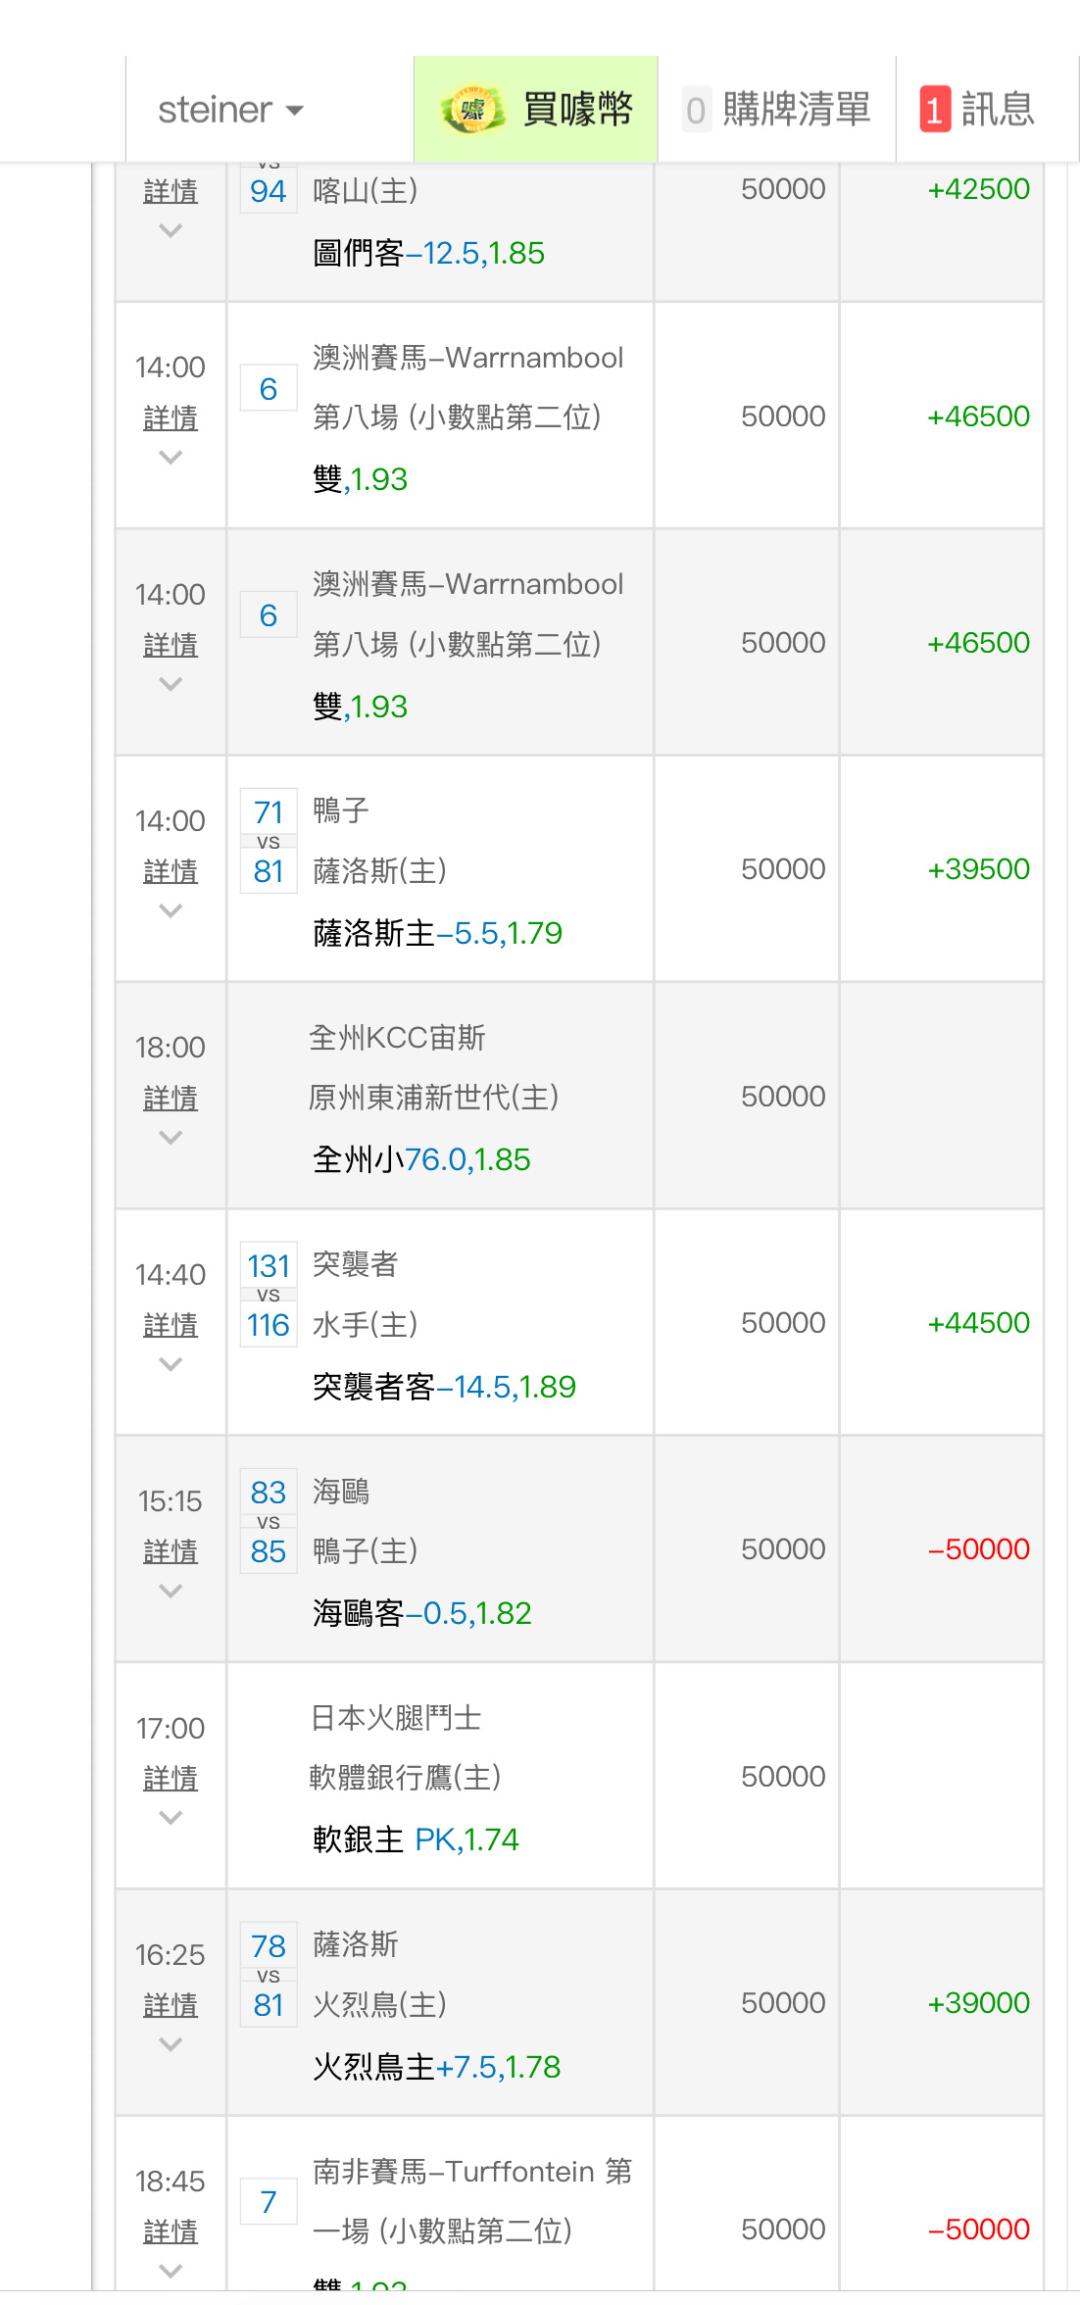Expand the 鴨子 vs 薩洛斯 bet row chevron
Image resolution: width=1080 pixels, height=2305 pixels.
point(171,911)
